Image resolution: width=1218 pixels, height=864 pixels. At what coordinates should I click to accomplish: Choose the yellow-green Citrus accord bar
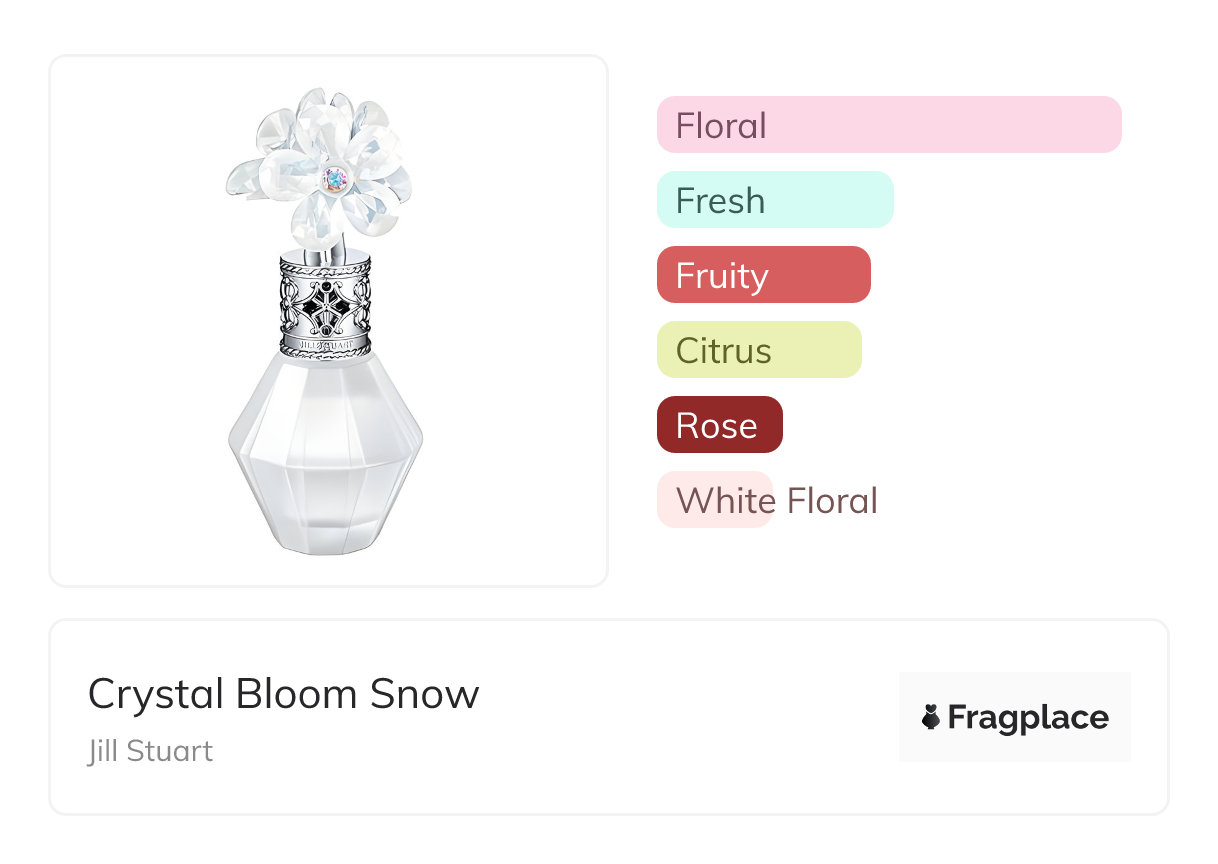pos(758,350)
